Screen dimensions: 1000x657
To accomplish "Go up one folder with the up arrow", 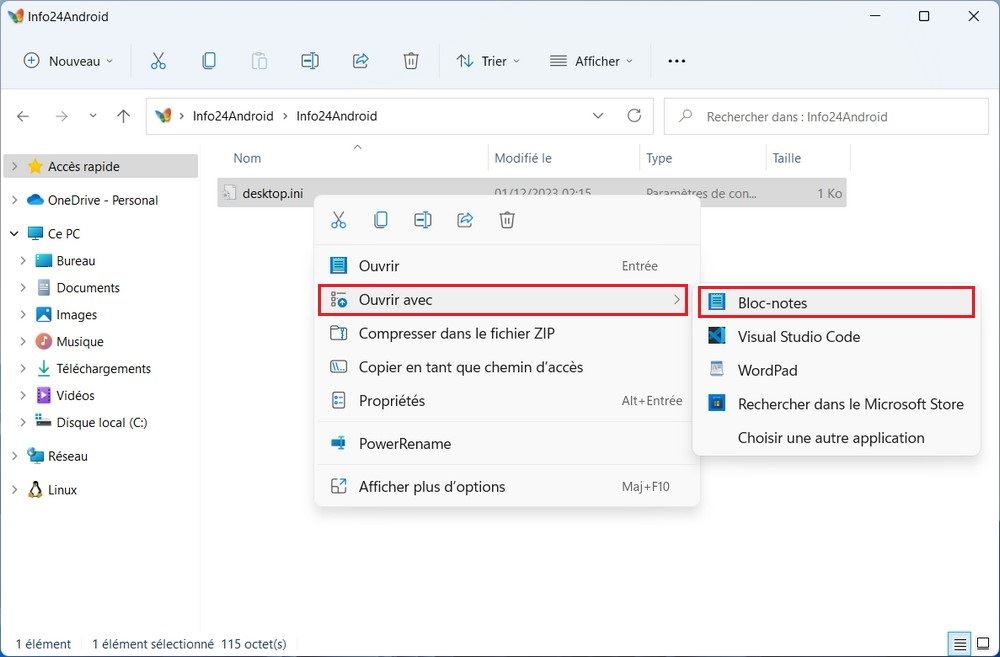I will point(123,116).
